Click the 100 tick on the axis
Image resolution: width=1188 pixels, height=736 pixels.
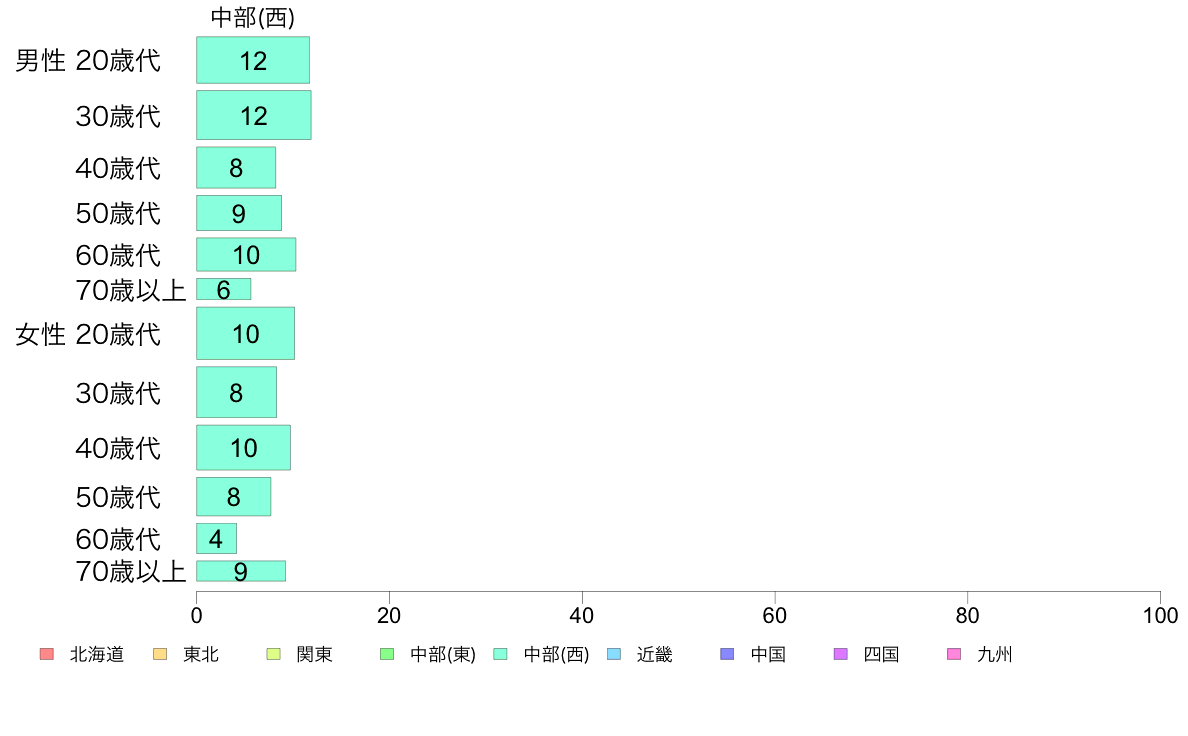coord(1160,615)
